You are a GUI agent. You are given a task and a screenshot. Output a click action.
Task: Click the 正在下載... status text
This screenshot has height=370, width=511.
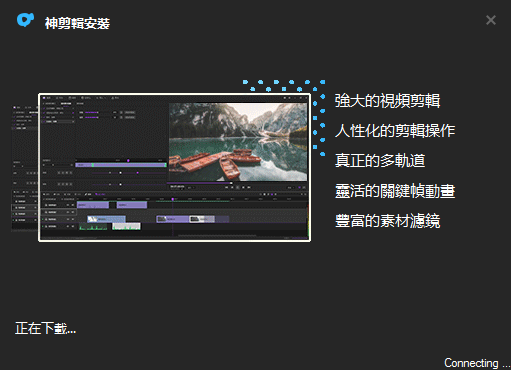46,328
